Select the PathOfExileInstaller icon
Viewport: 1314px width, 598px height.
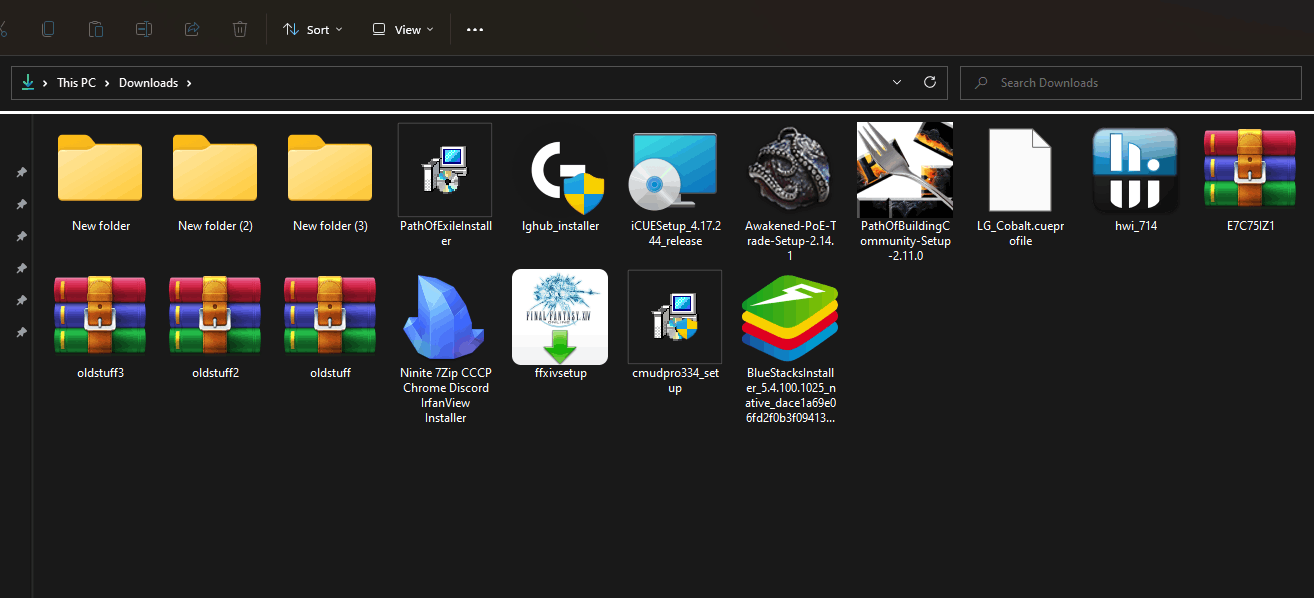[x=445, y=170]
